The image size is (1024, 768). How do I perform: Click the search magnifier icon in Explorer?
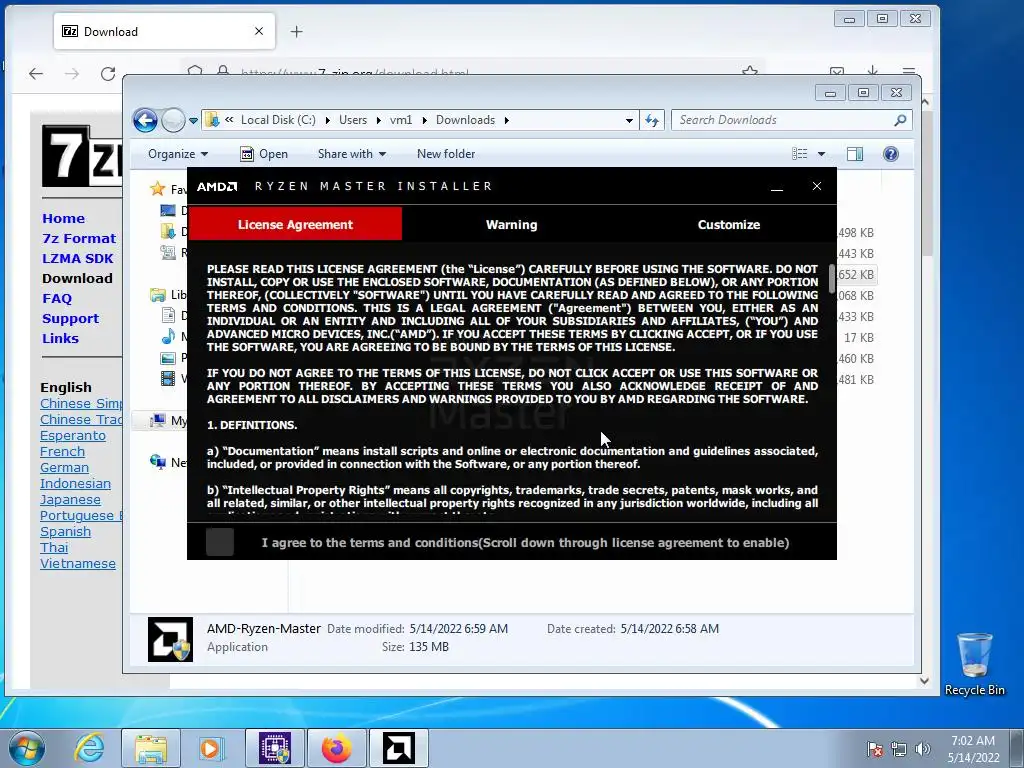[900, 120]
